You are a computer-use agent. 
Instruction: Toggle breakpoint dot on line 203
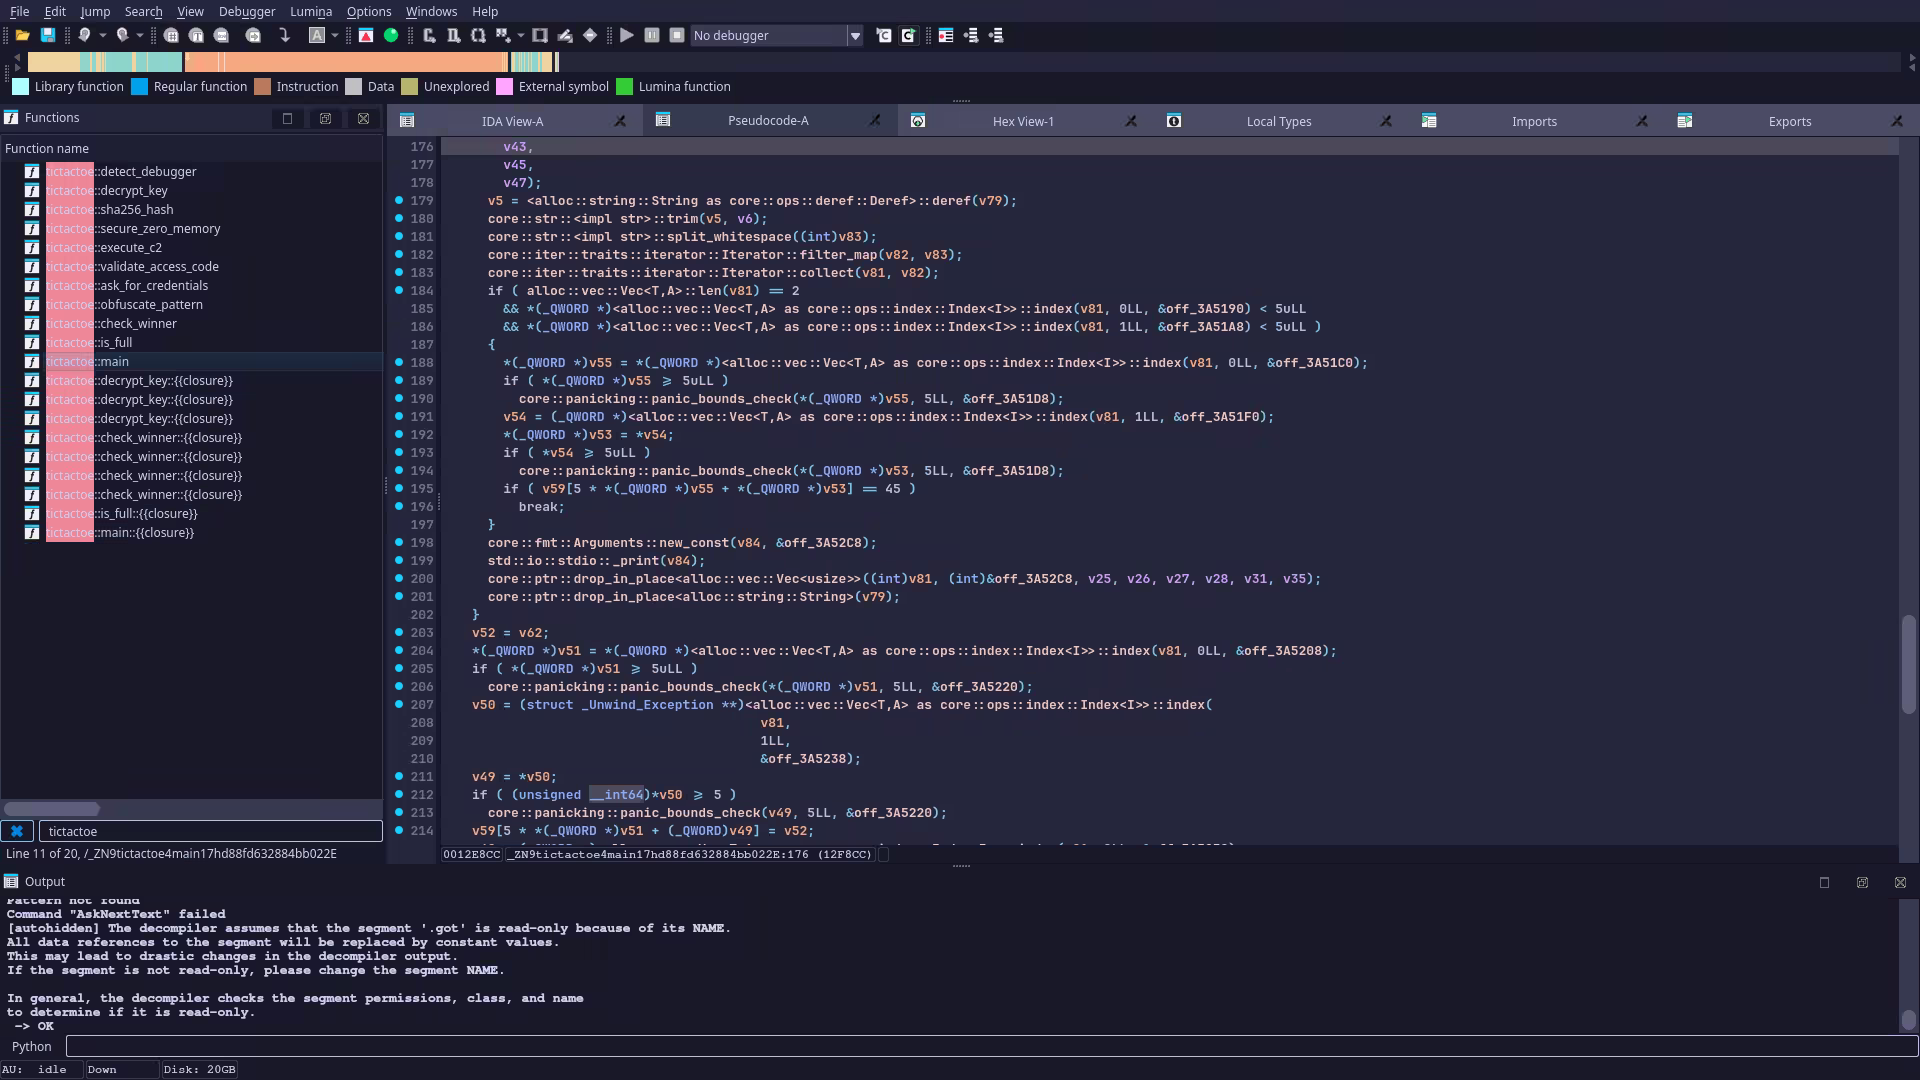pos(399,632)
